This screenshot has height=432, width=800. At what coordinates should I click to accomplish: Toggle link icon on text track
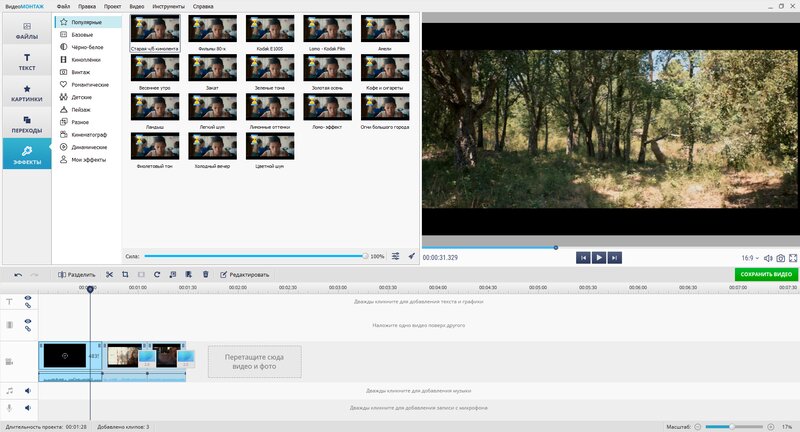tap(28, 305)
